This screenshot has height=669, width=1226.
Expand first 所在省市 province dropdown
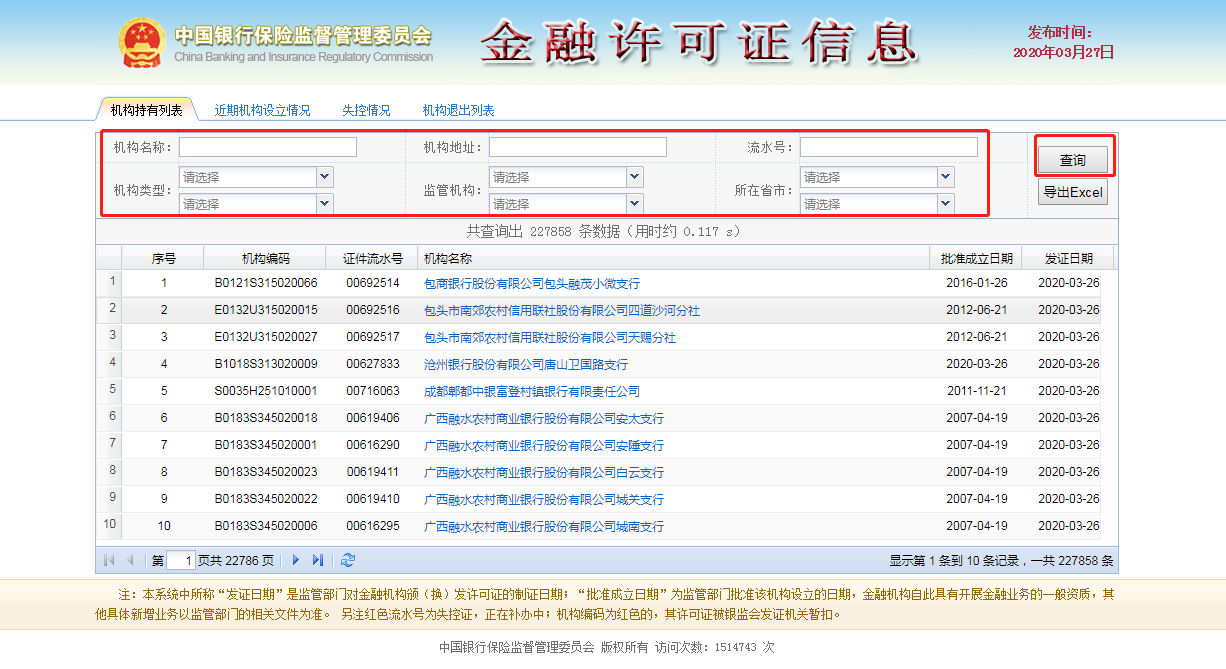click(x=945, y=177)
